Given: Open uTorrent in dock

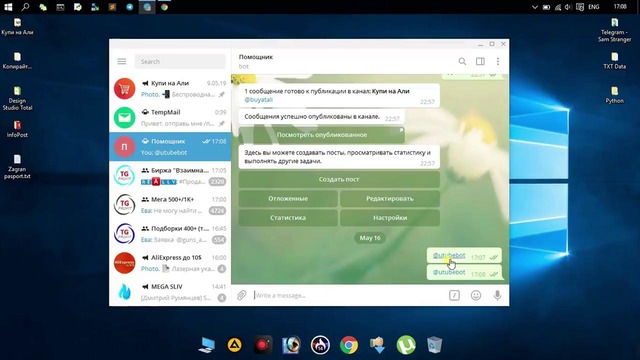Looking at the screenshot, I should 406,345.
